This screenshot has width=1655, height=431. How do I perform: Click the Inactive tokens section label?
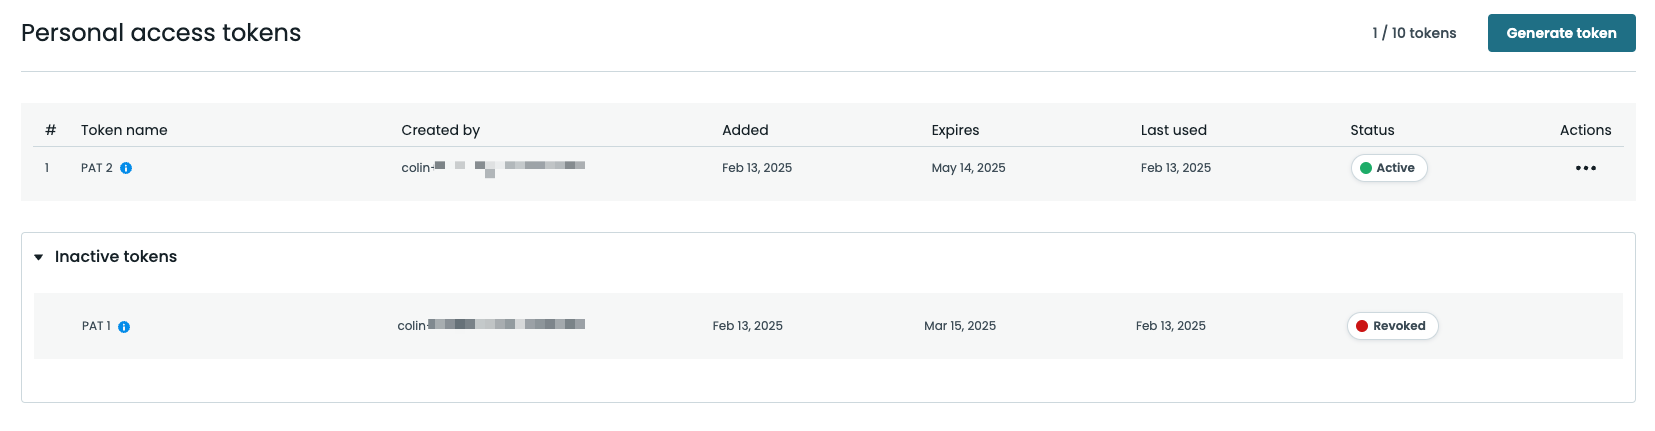point(116,257)
